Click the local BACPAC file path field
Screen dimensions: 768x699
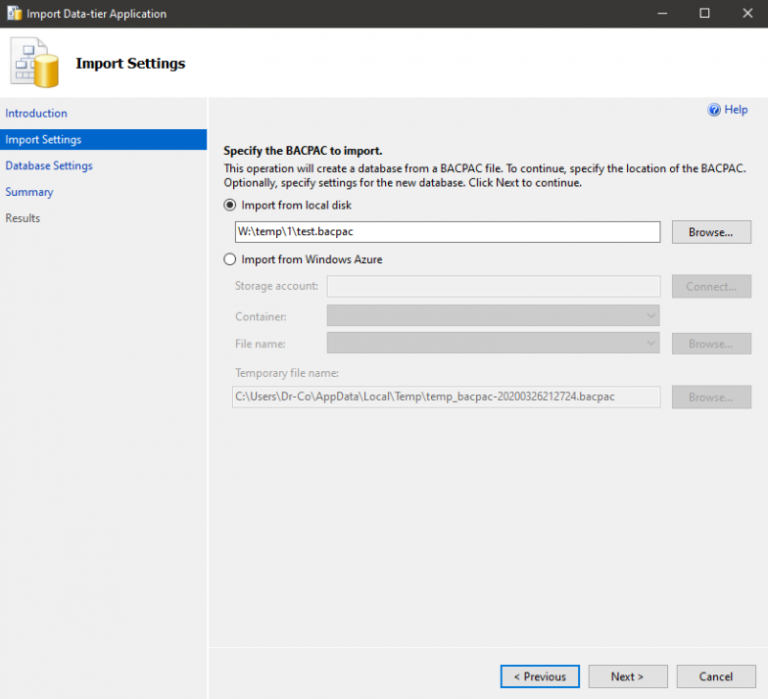(x=447, y=232)
